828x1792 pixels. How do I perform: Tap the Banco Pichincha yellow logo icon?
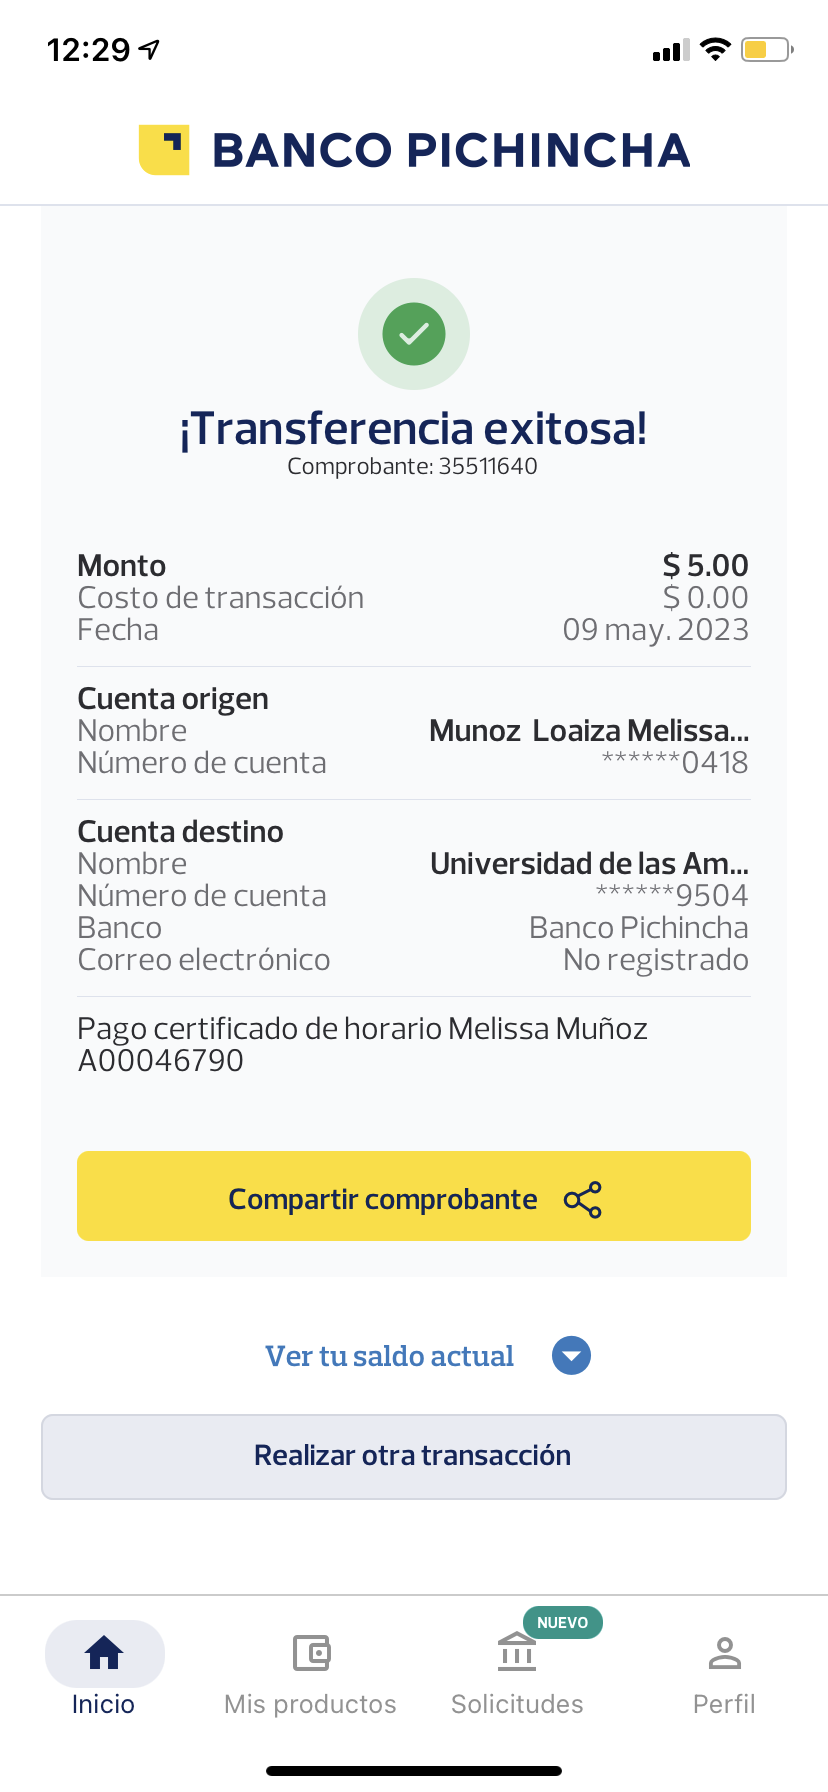pos(164,150)
